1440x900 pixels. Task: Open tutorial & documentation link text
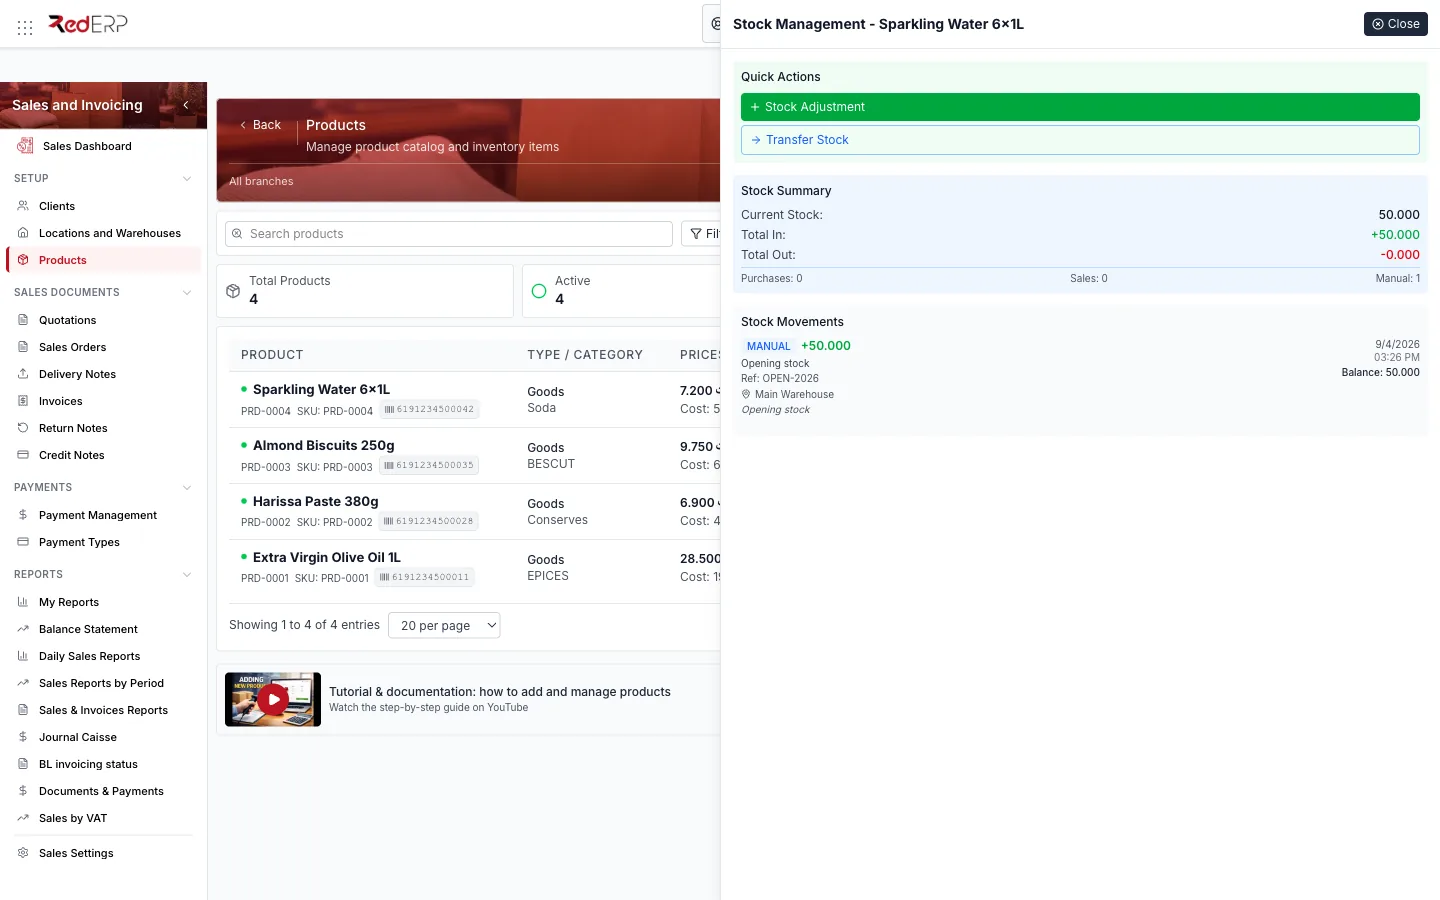pyautogui.click(x=500, y=692)
